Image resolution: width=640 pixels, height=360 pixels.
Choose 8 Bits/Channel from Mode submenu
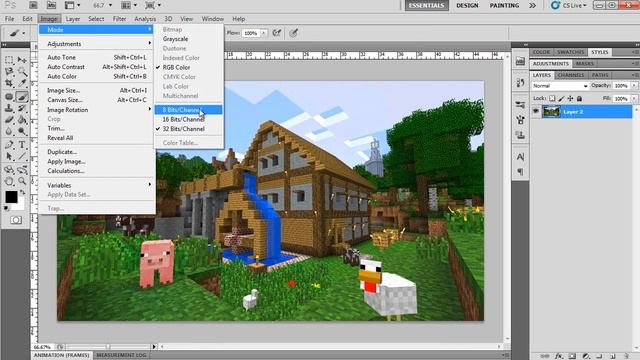pos(189,110)
